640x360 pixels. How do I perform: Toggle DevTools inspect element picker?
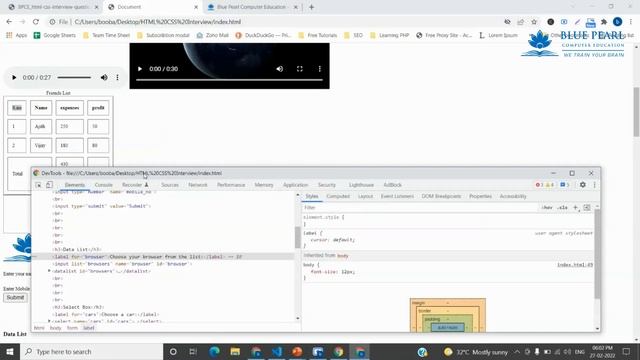38,185
